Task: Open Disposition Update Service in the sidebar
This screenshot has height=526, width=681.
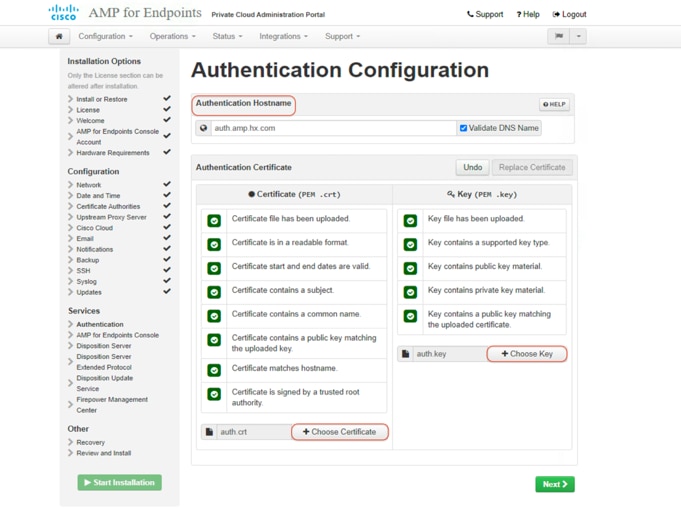Action: pyautogui.click(x=105, y=384)
